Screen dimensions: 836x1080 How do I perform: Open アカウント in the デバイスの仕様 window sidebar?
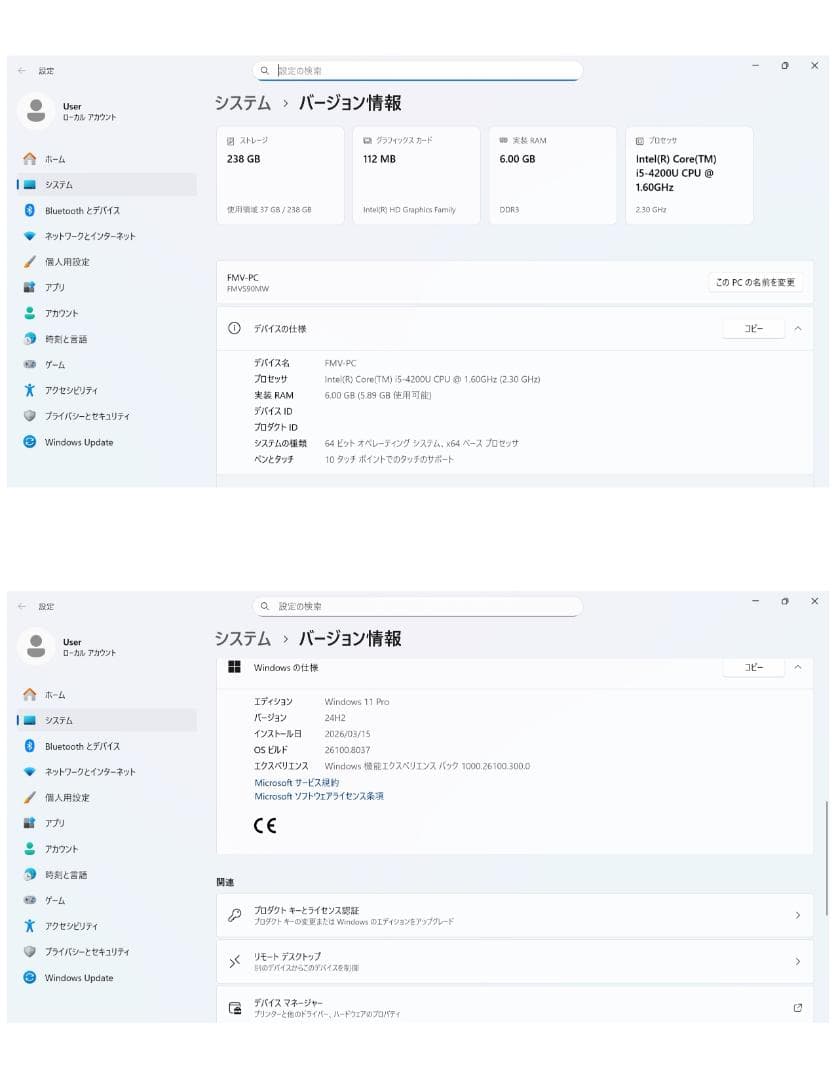[x=107, y=313]
